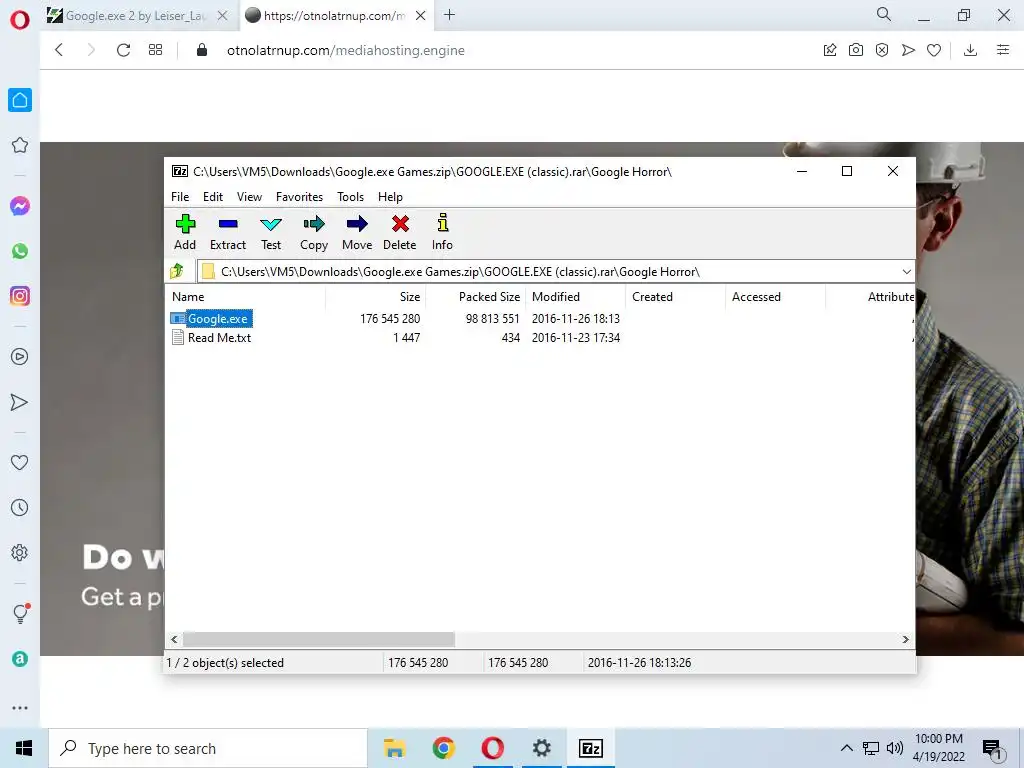Click the horizontal scrollbar right arrow
This screenshot has height=768, width=1024.
[x=905, y=639]
